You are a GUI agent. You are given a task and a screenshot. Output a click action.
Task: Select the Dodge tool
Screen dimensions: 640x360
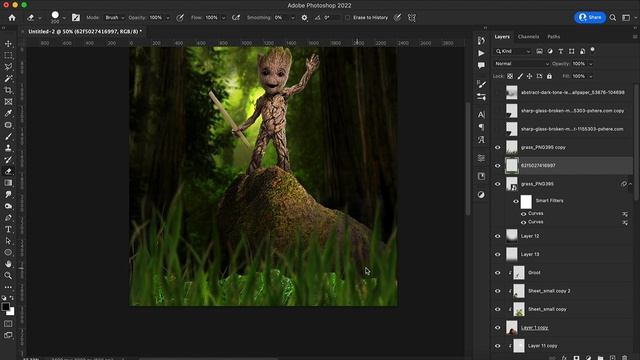point(8,206)
